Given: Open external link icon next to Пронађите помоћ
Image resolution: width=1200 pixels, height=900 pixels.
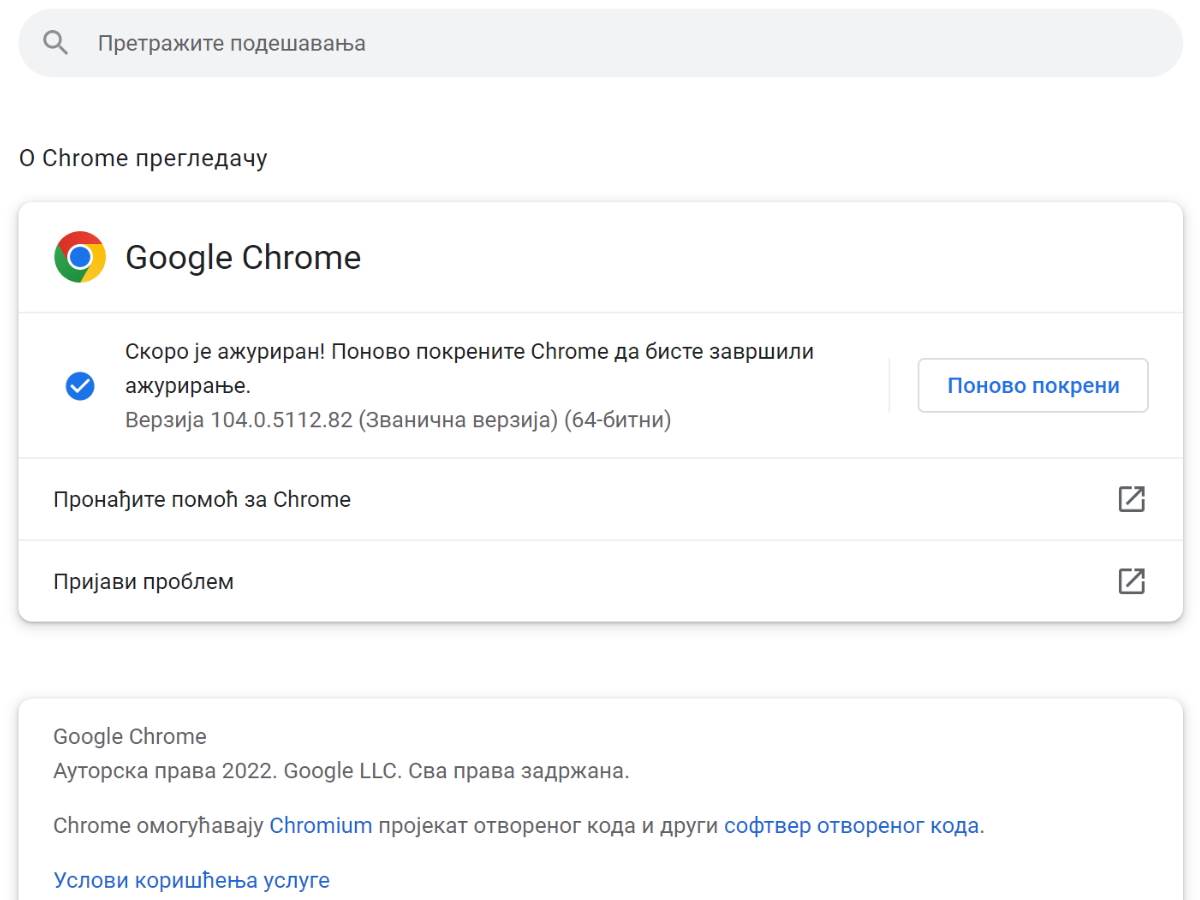Looking at the screenshot, I should click(1131, 498).
